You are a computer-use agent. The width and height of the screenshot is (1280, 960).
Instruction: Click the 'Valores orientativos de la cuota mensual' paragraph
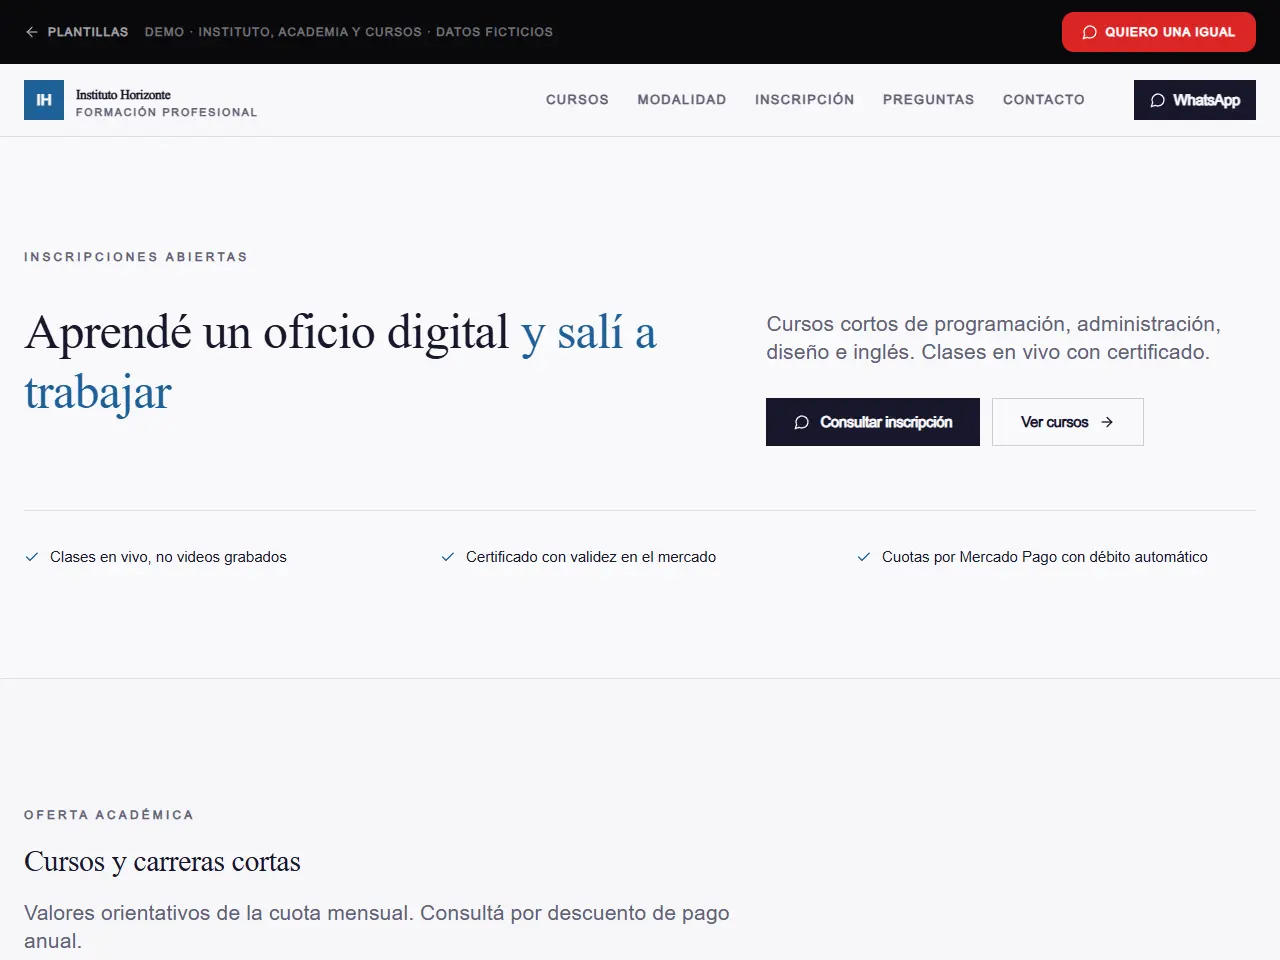377,927
